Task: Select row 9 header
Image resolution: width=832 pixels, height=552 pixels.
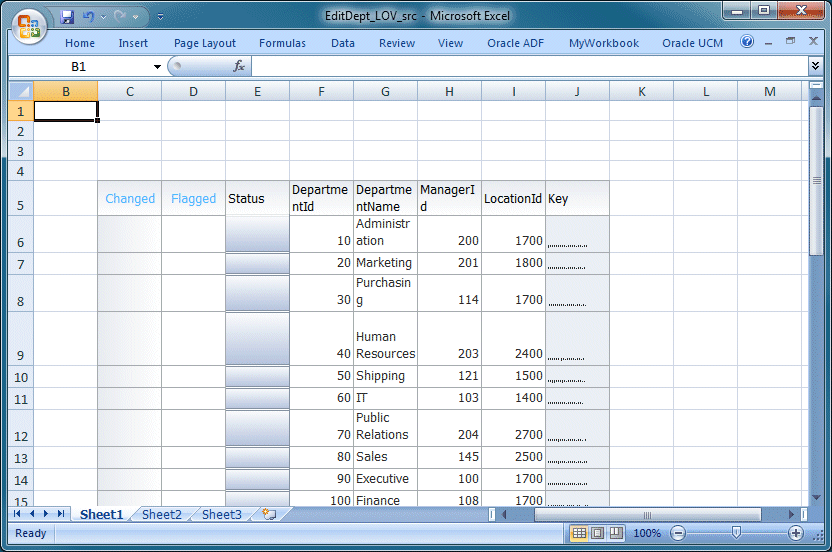Action: tap(21, 339)
